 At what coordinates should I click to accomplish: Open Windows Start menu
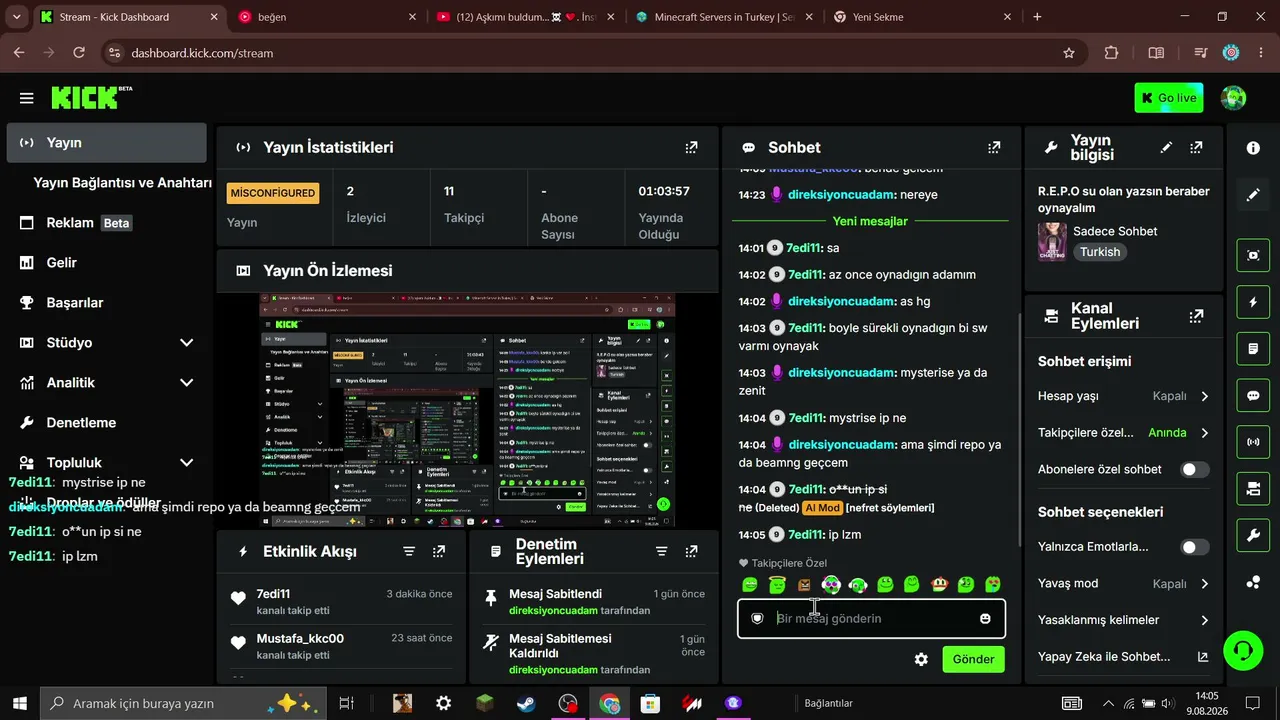20,704
